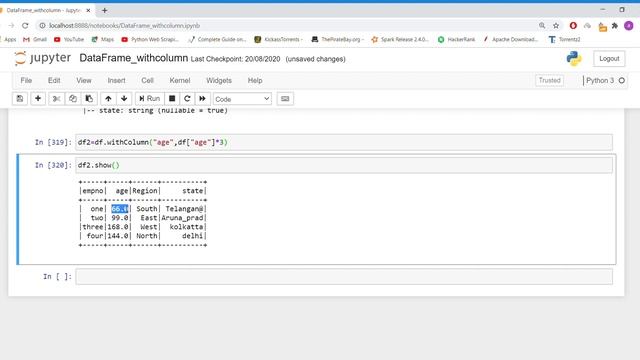Open the extensions puzzle icon
The width and height of the screenshot is (640, 360).
tap(615, 26)
